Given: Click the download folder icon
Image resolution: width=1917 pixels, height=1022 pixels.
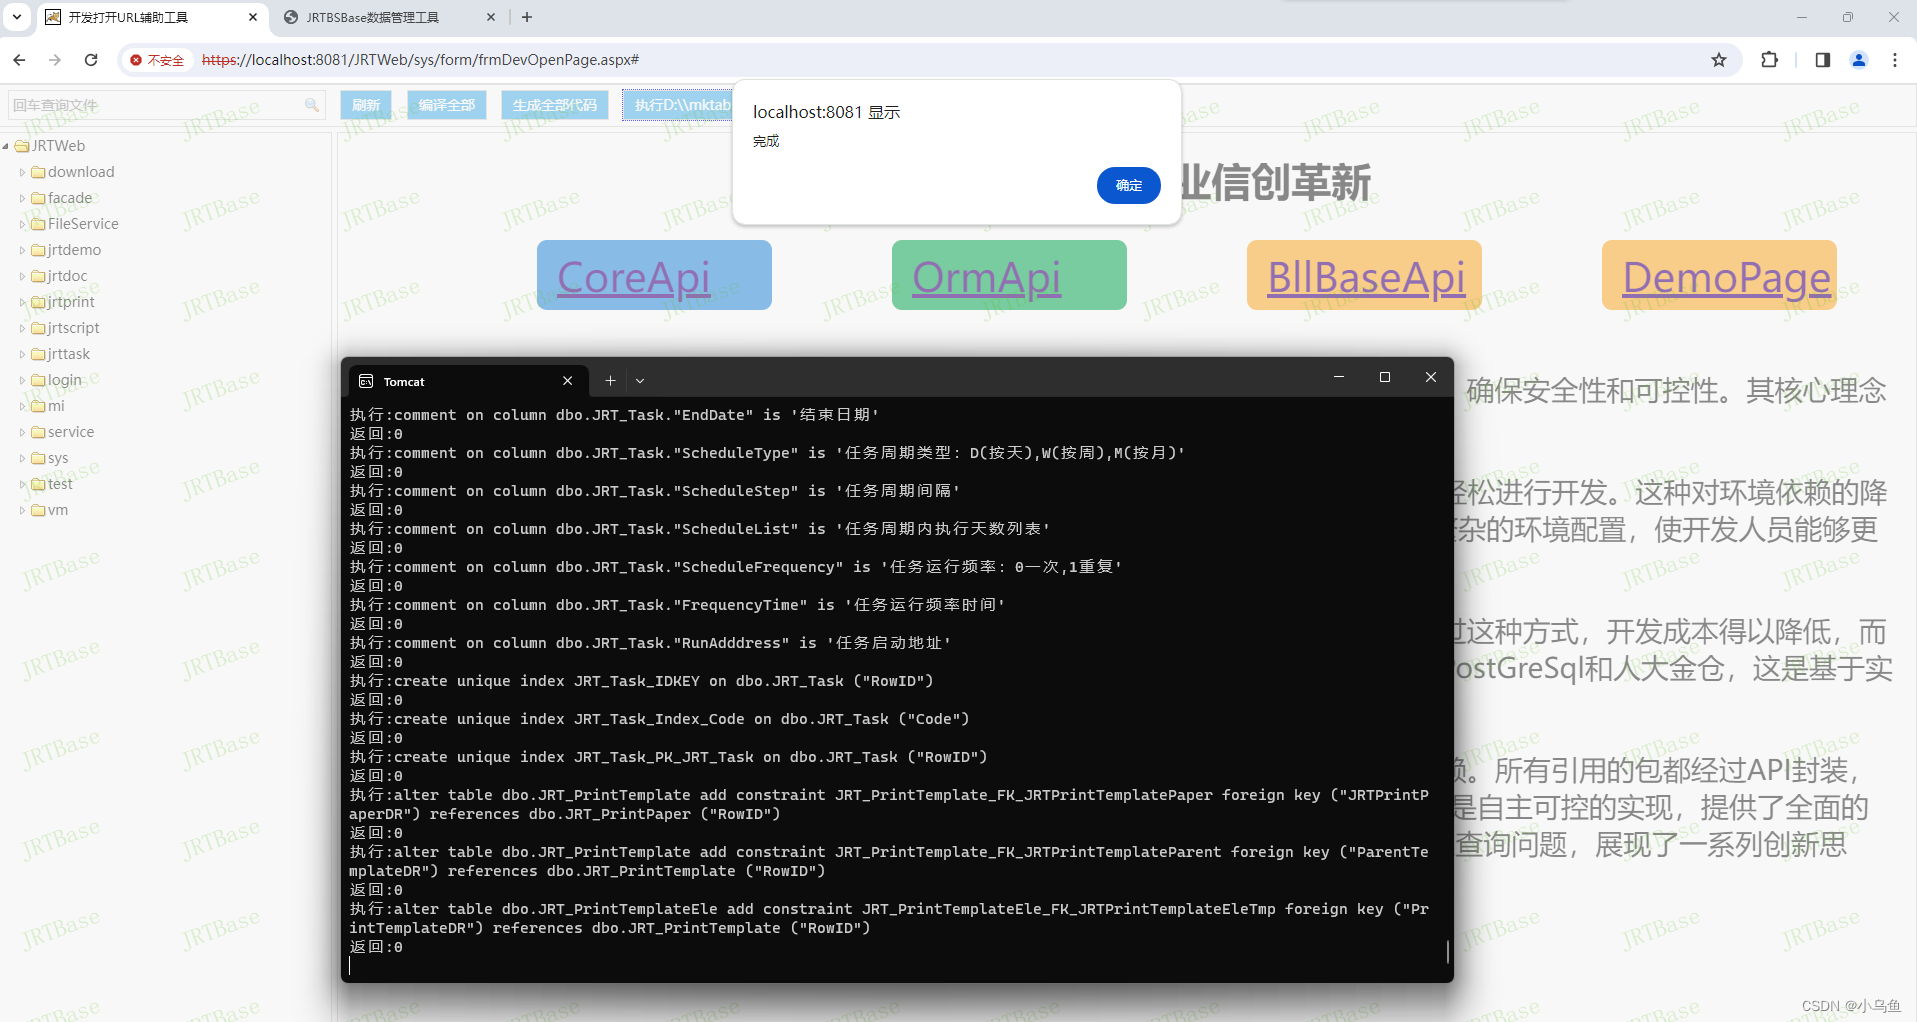Looking at the screenshot, I should 39,172.
